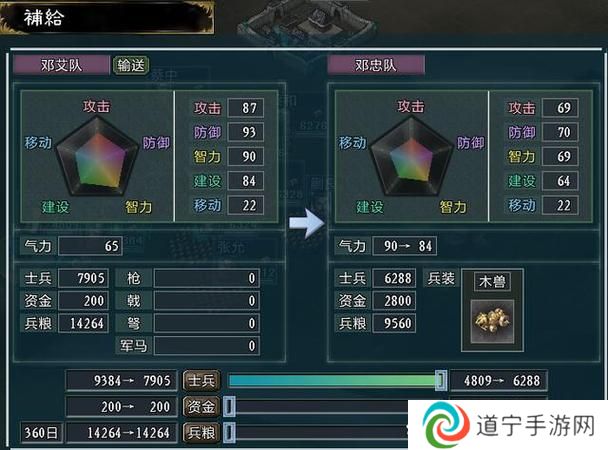
Task: Click the 资金 transfer row button
Action: [201, 407]
